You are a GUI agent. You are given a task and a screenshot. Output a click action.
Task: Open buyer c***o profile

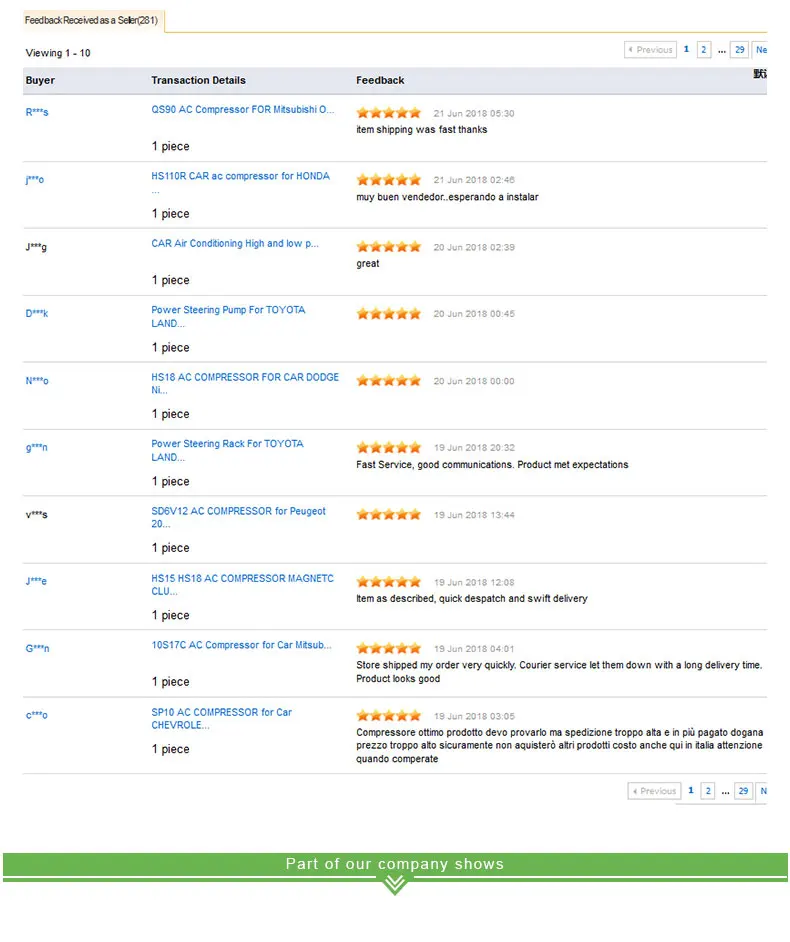36,715
